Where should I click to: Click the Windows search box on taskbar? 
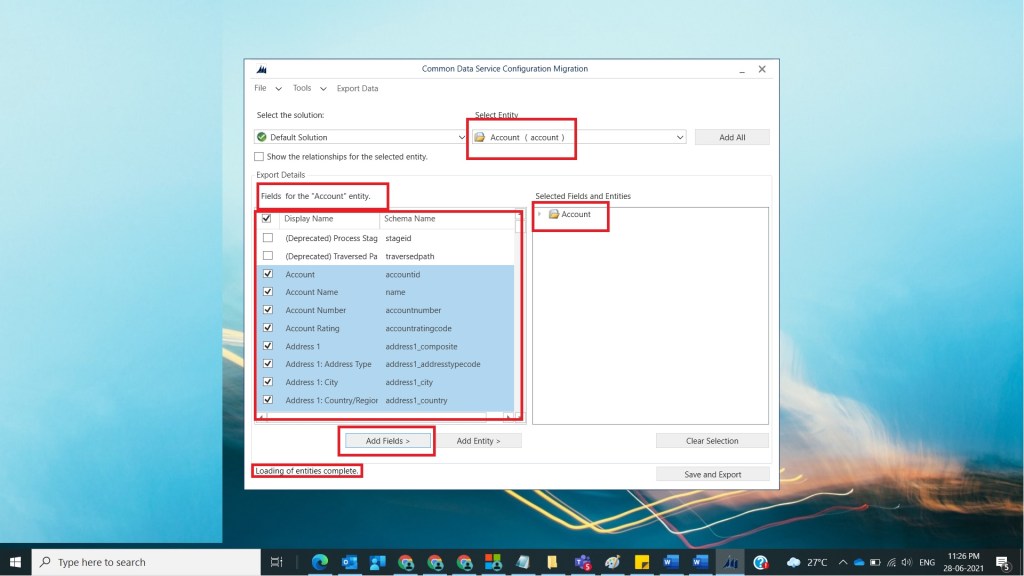(148, 562)
